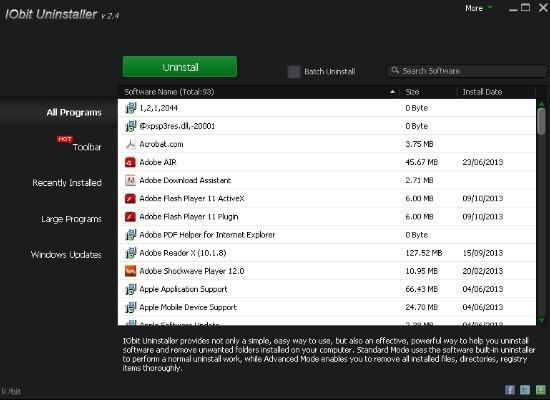Viewport: 550px width, 400px height.
Task: Open the Windows Updates section
Action: (x=66, y=255)
